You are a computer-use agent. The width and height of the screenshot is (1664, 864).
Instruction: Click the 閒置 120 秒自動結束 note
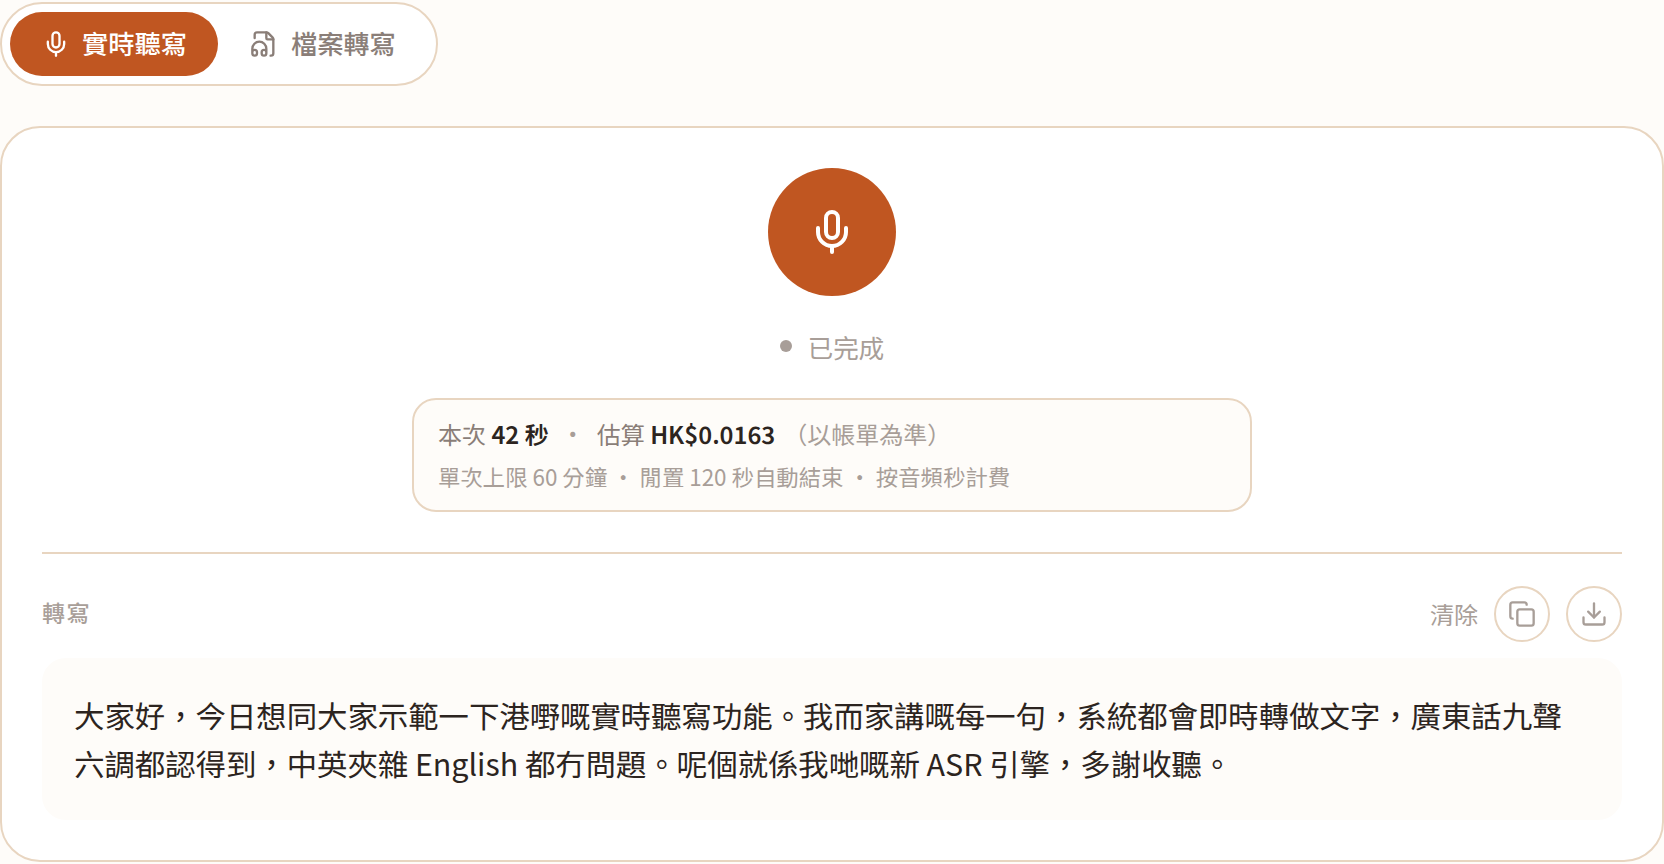point(741,478)
